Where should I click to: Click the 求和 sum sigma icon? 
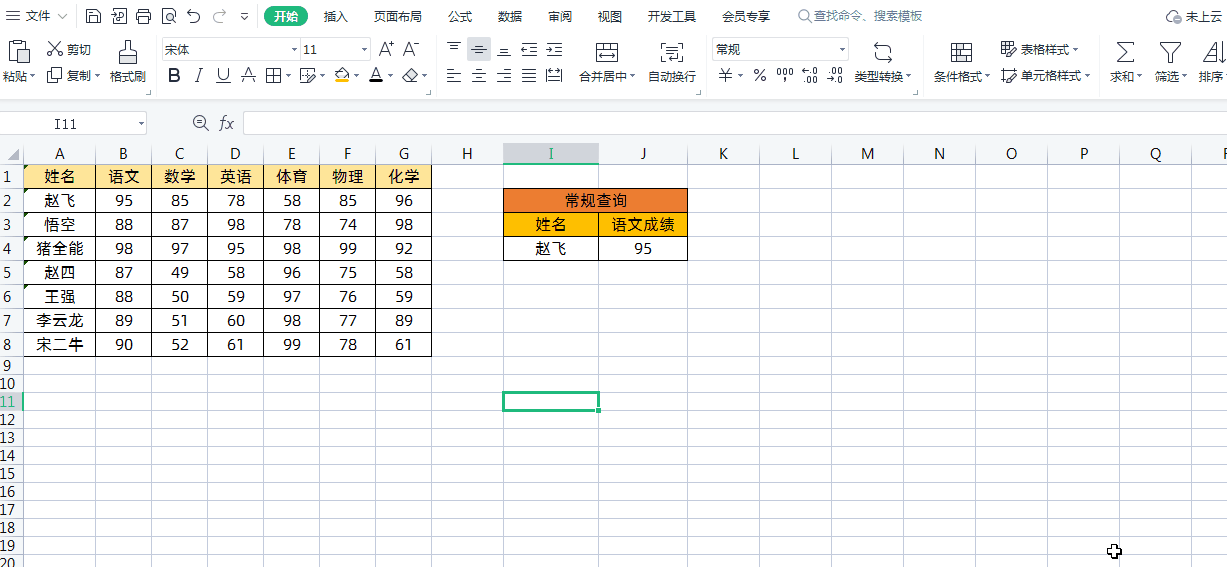pyautogui.click(x=1125, y=52)
